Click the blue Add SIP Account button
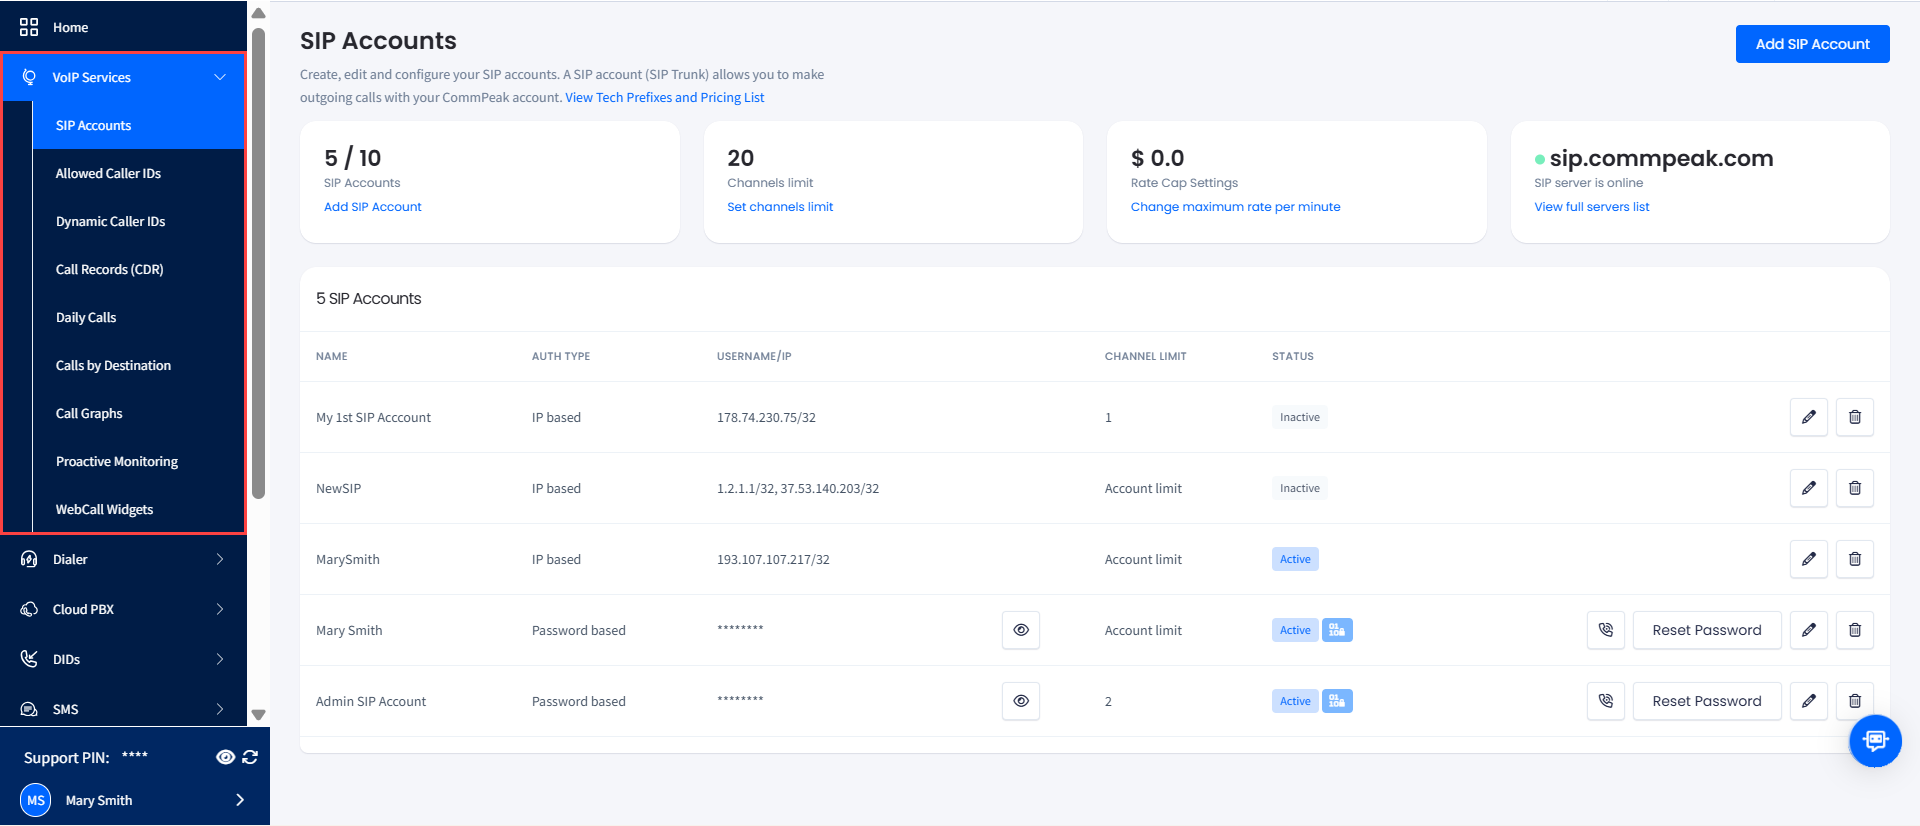The width and height of the screenshot is (1920, 826). coord(1812,44)
